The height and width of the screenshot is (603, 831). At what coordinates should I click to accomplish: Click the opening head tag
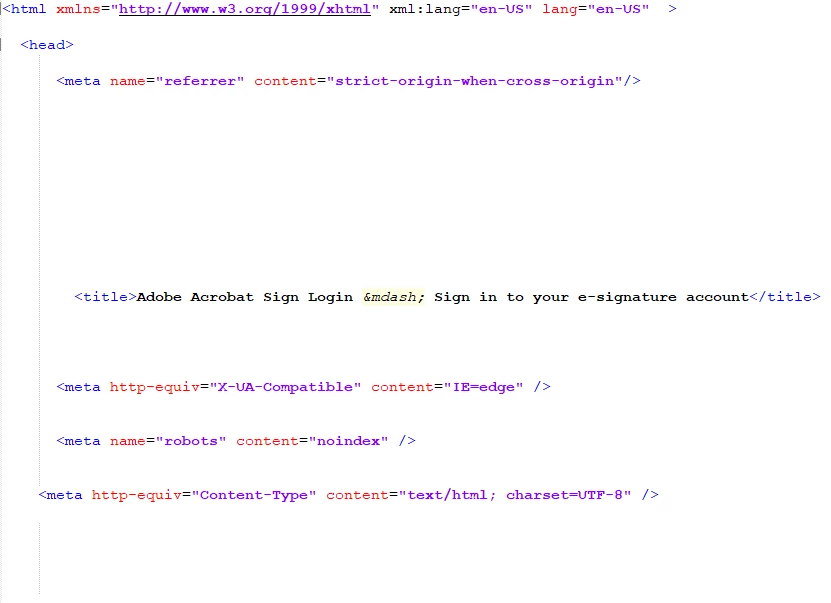point(47,45)
